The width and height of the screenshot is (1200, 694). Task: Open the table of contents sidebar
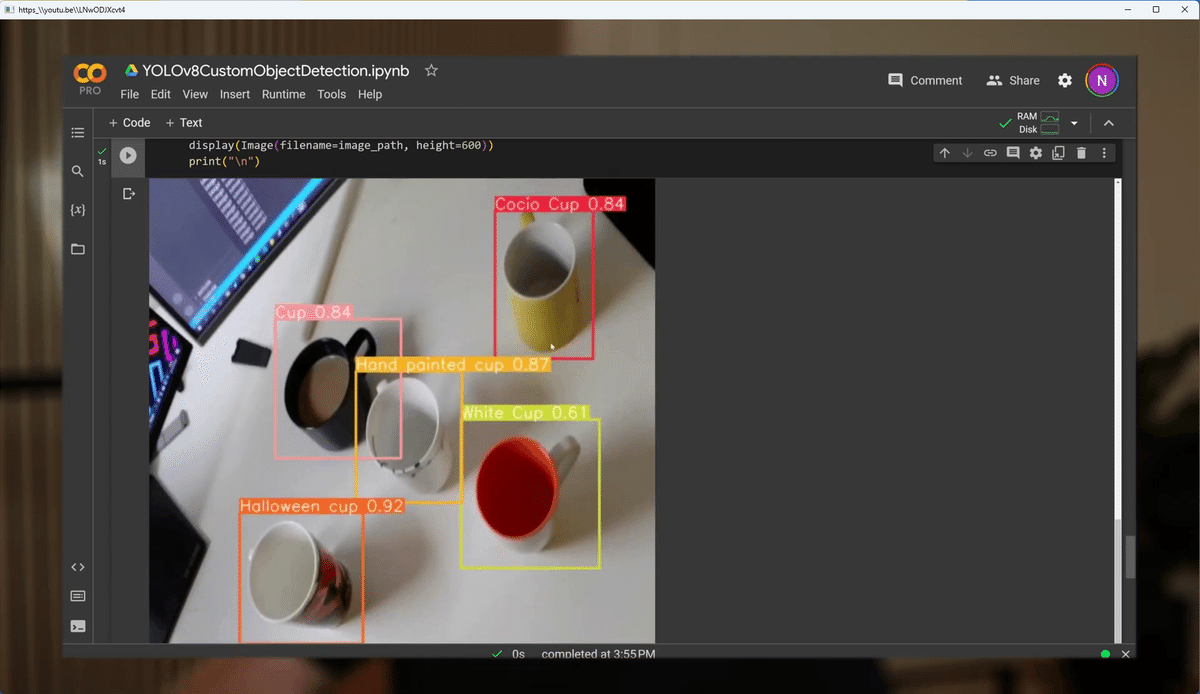[x=77, y=132]
